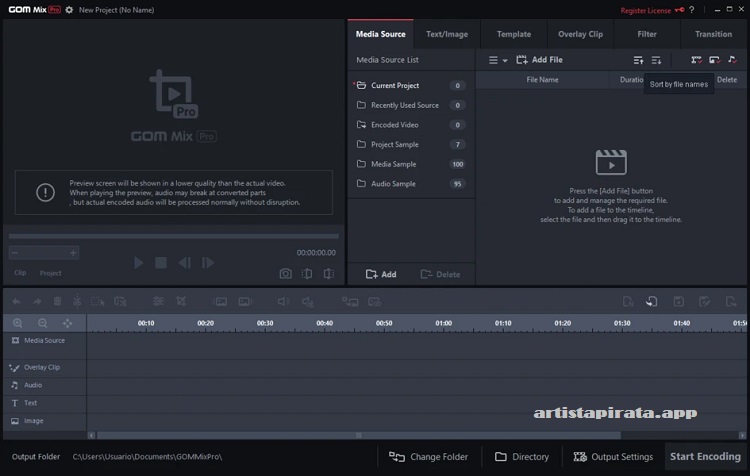The width and height of the screenshot is (750, 476).
Task: Select Encoded Video folder
Action: (x=411, y=124)
